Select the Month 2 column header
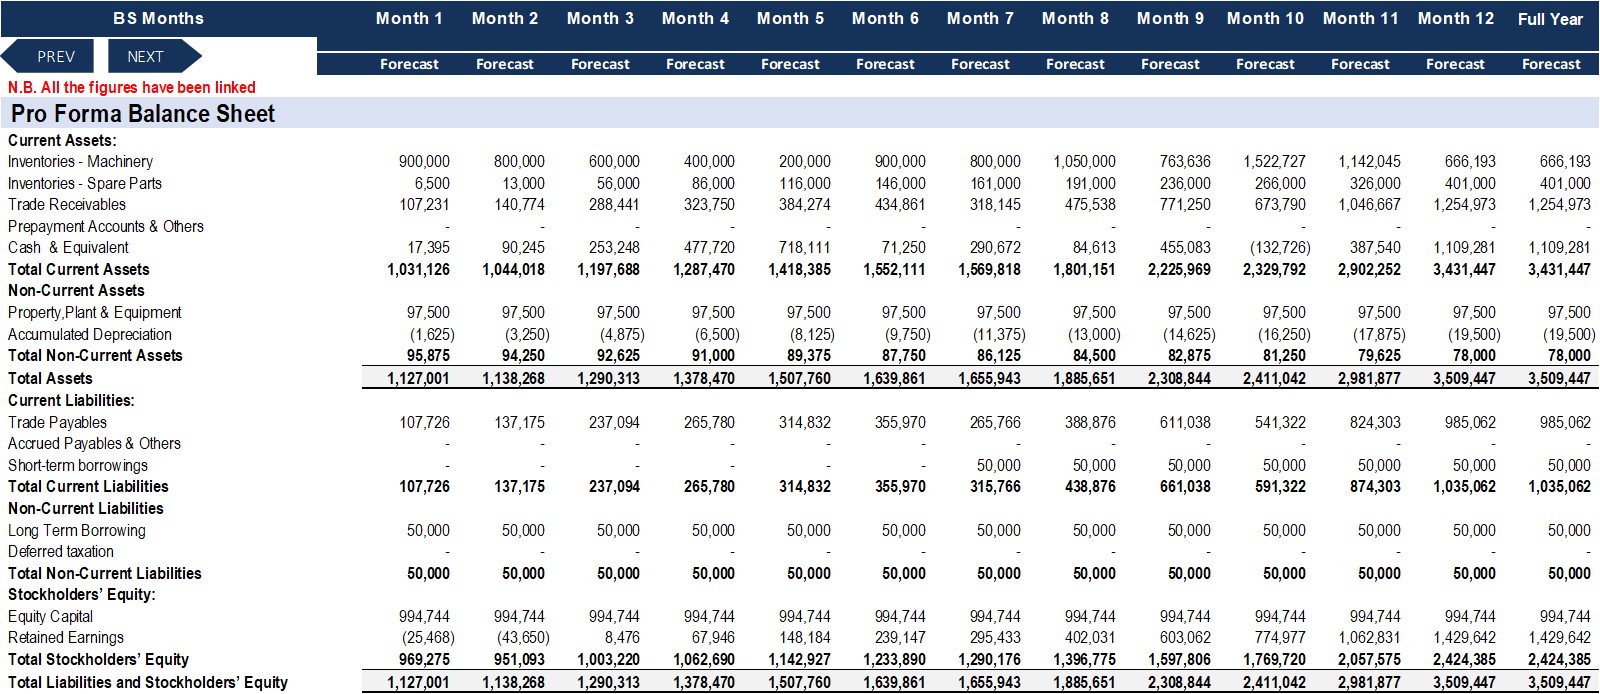The height and width of the screenshot is (694, 1600). click(505, 18)
